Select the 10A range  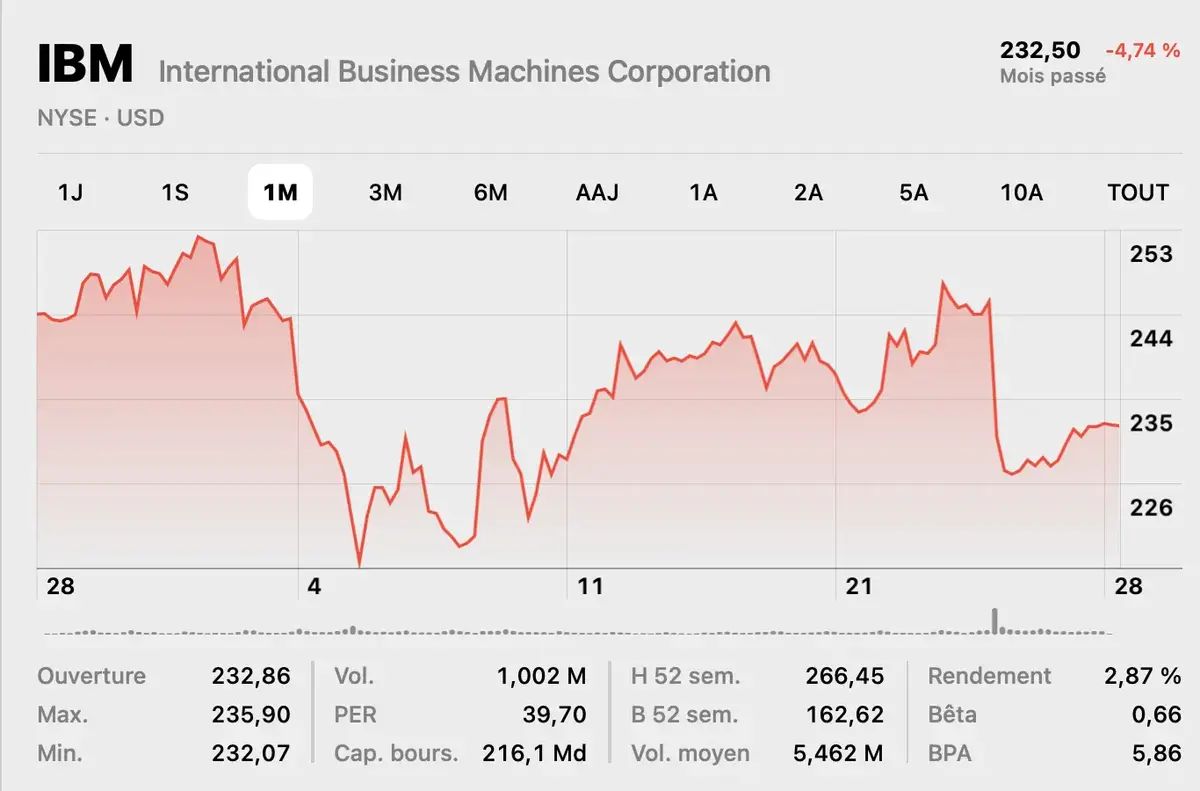click(x=1022, y=192)
